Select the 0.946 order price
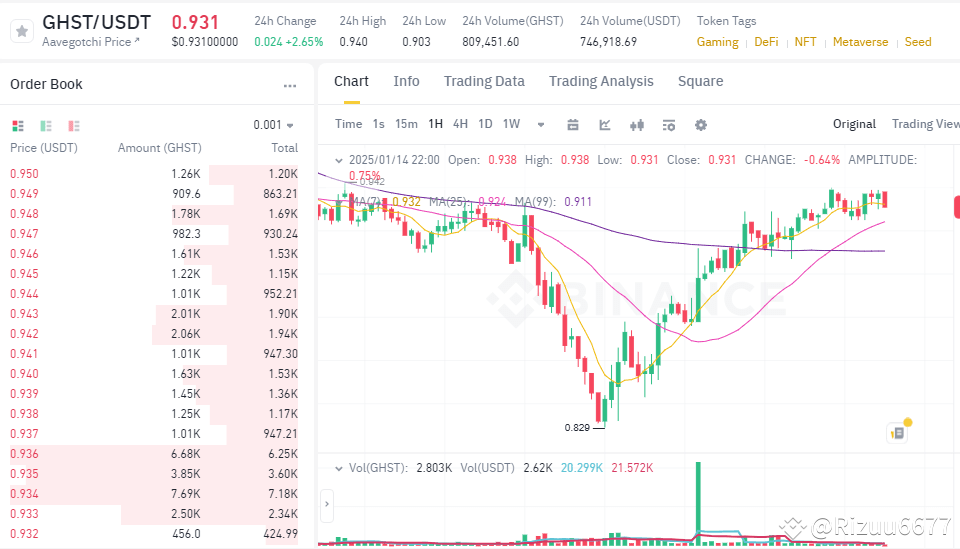The height and width of the screenshot is (549, 960). pyautogui.click(x=24, y=254)
